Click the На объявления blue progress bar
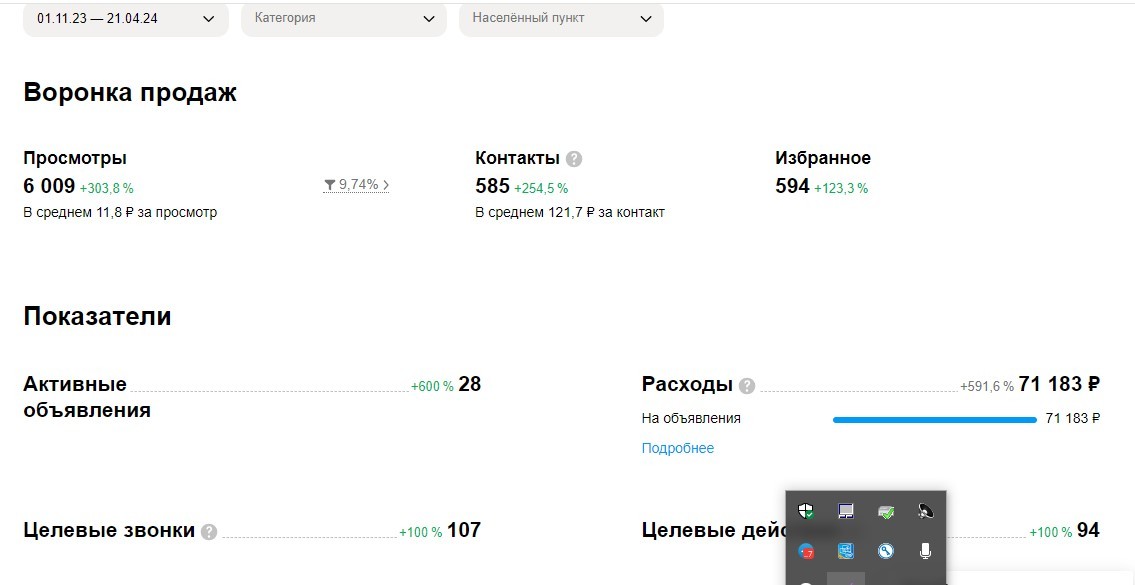 click(934, 419)
